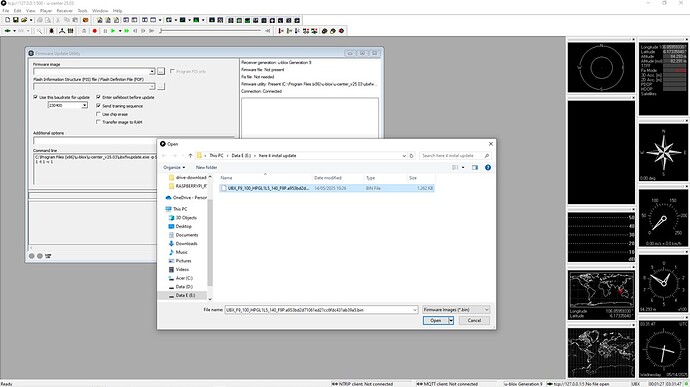
Task: Click the Open button in dialog
Action: click(436, 321)
